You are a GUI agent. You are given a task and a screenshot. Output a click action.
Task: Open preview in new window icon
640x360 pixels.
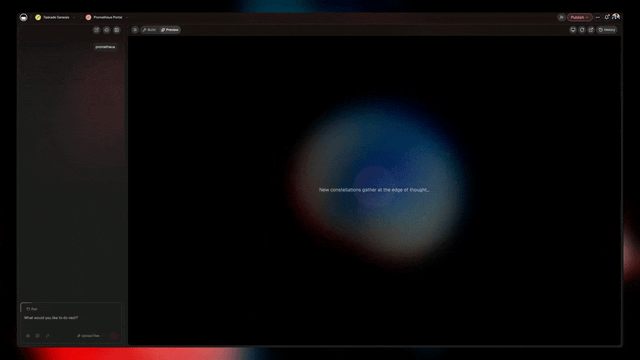tap(591, 30)
